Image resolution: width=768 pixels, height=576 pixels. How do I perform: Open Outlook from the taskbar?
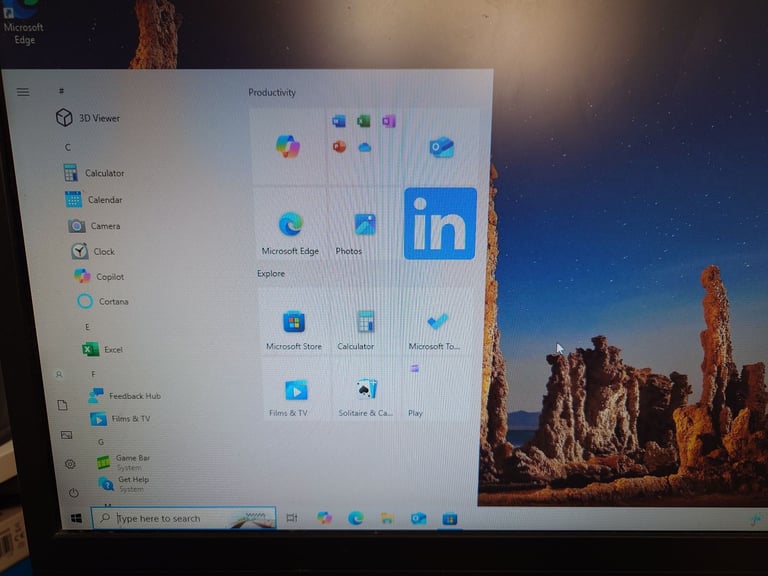[x=418, y=519]
